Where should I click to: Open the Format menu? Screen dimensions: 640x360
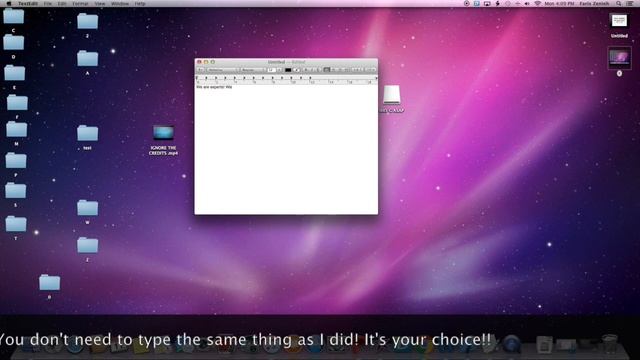pyautogui.click(x=80, y=3)
